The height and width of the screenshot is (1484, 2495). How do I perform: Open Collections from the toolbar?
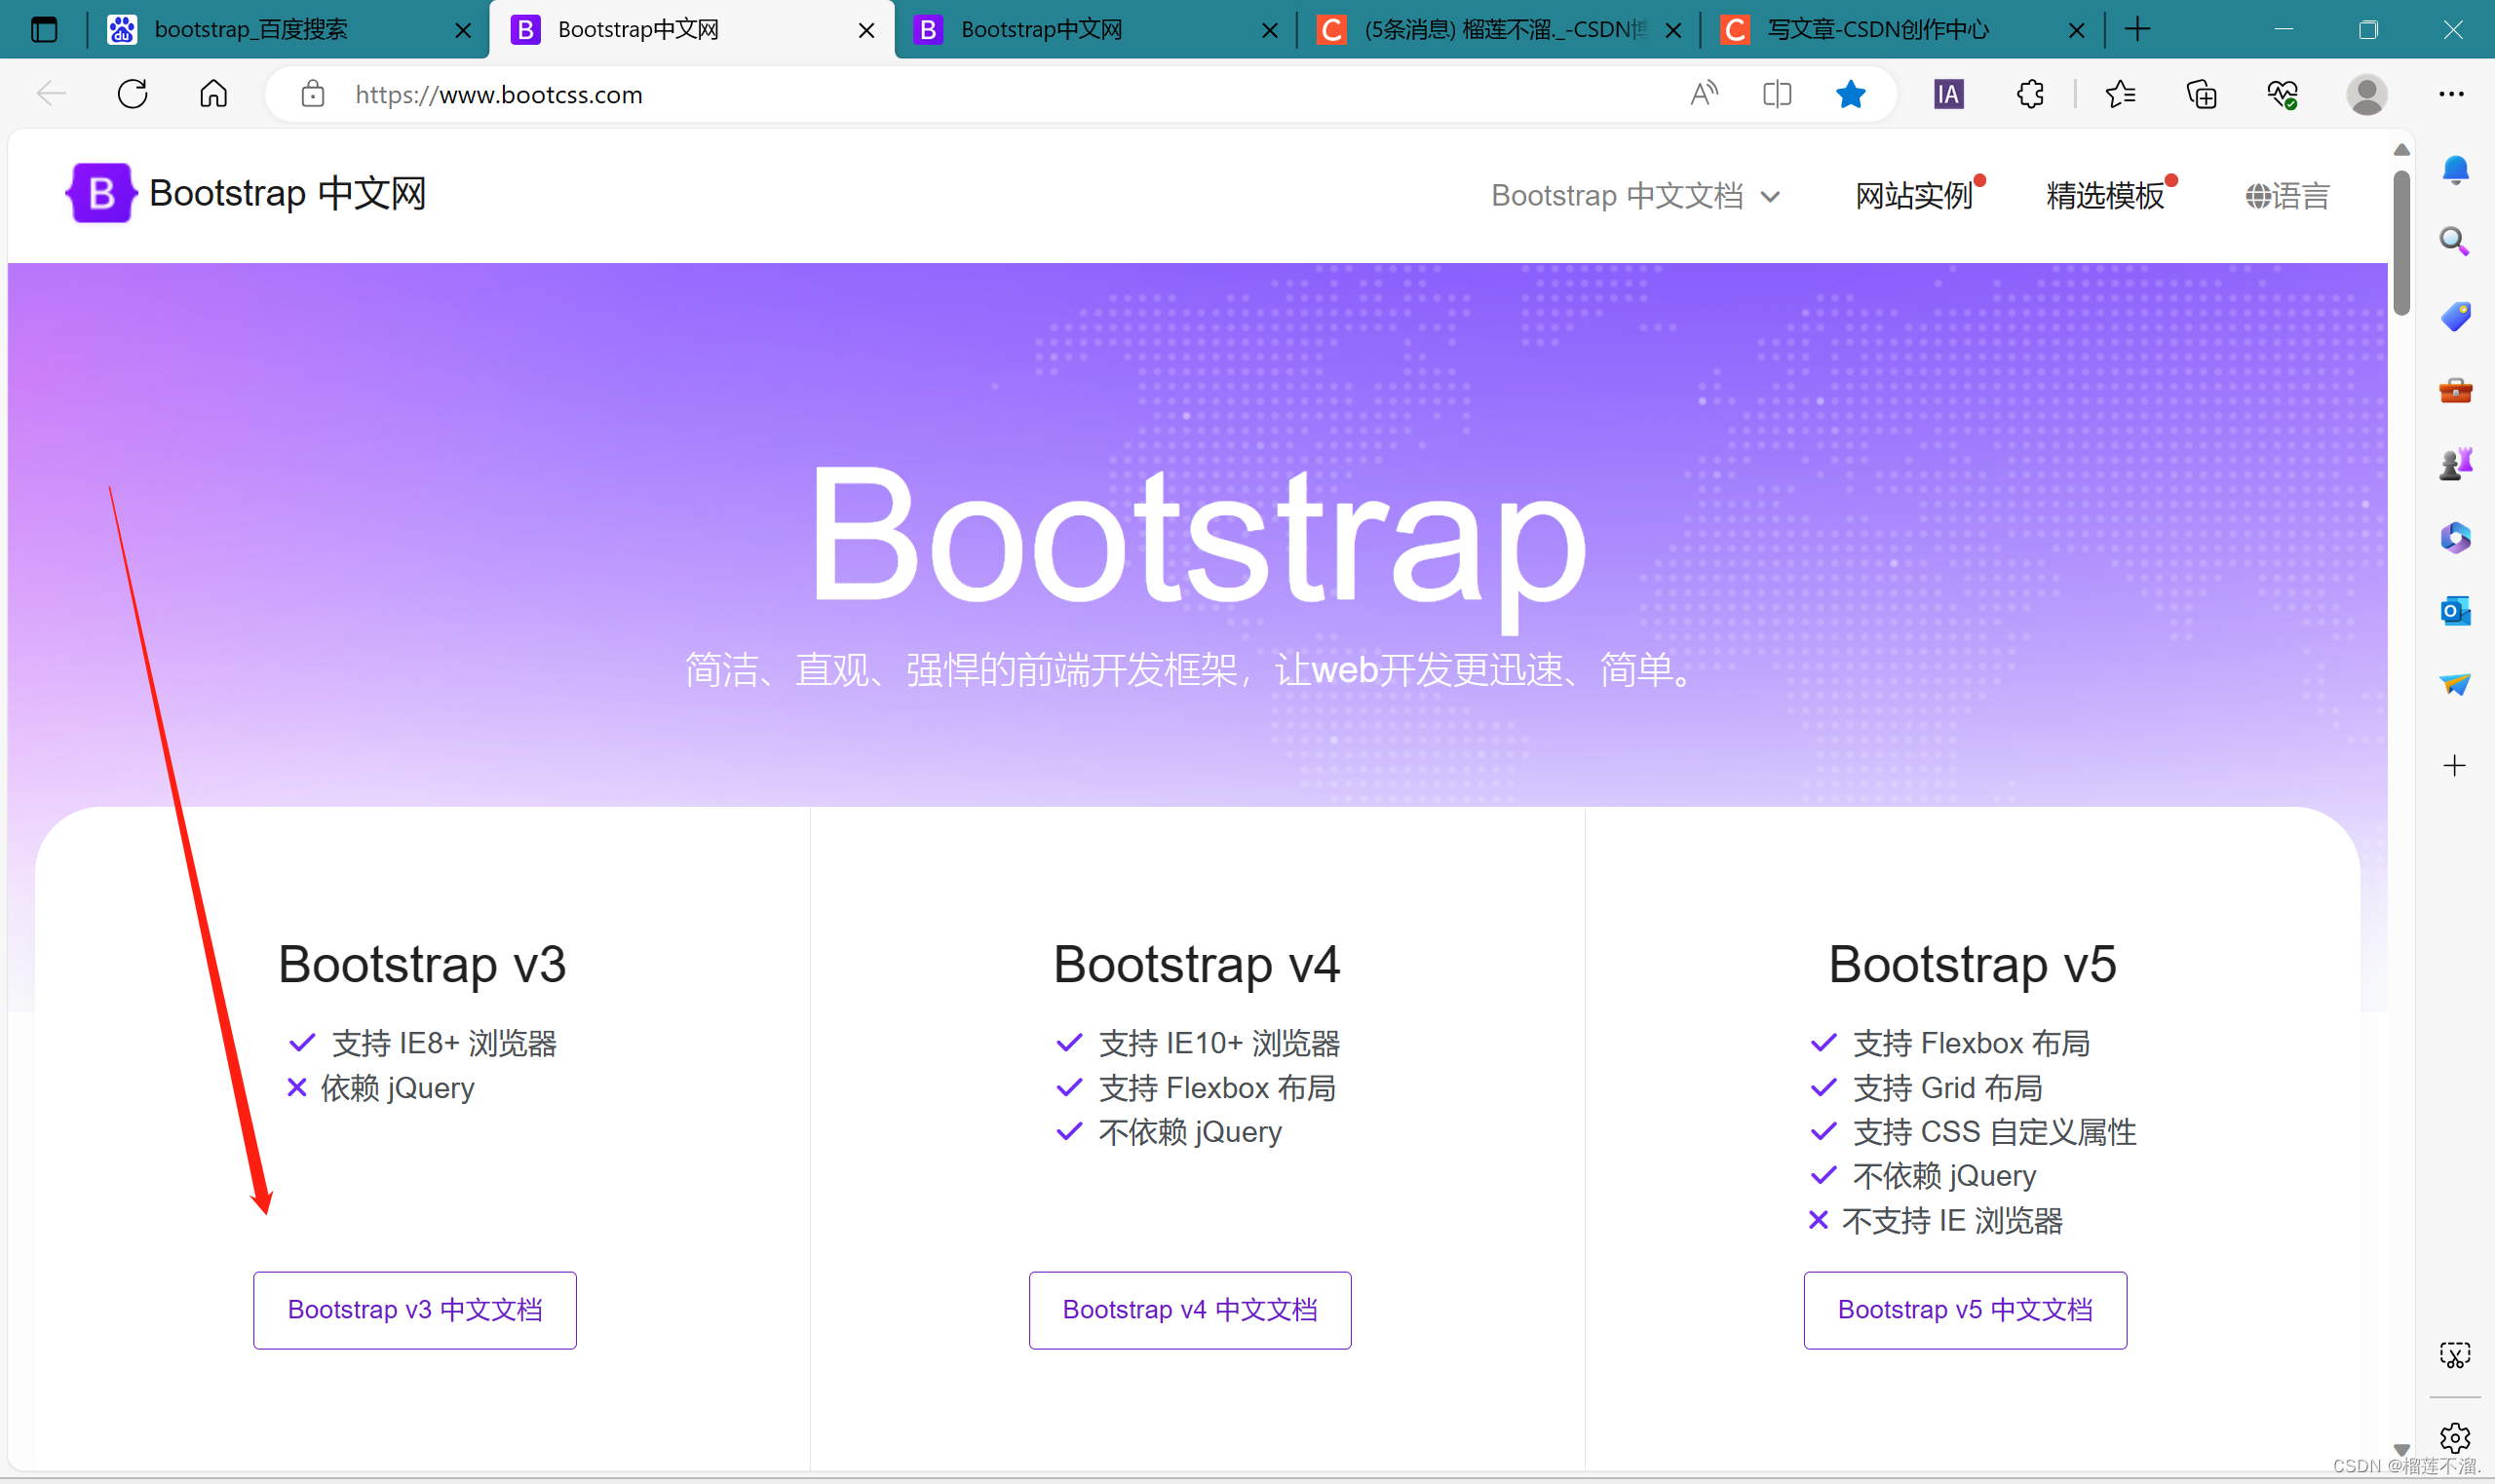tap(2200, 94)
